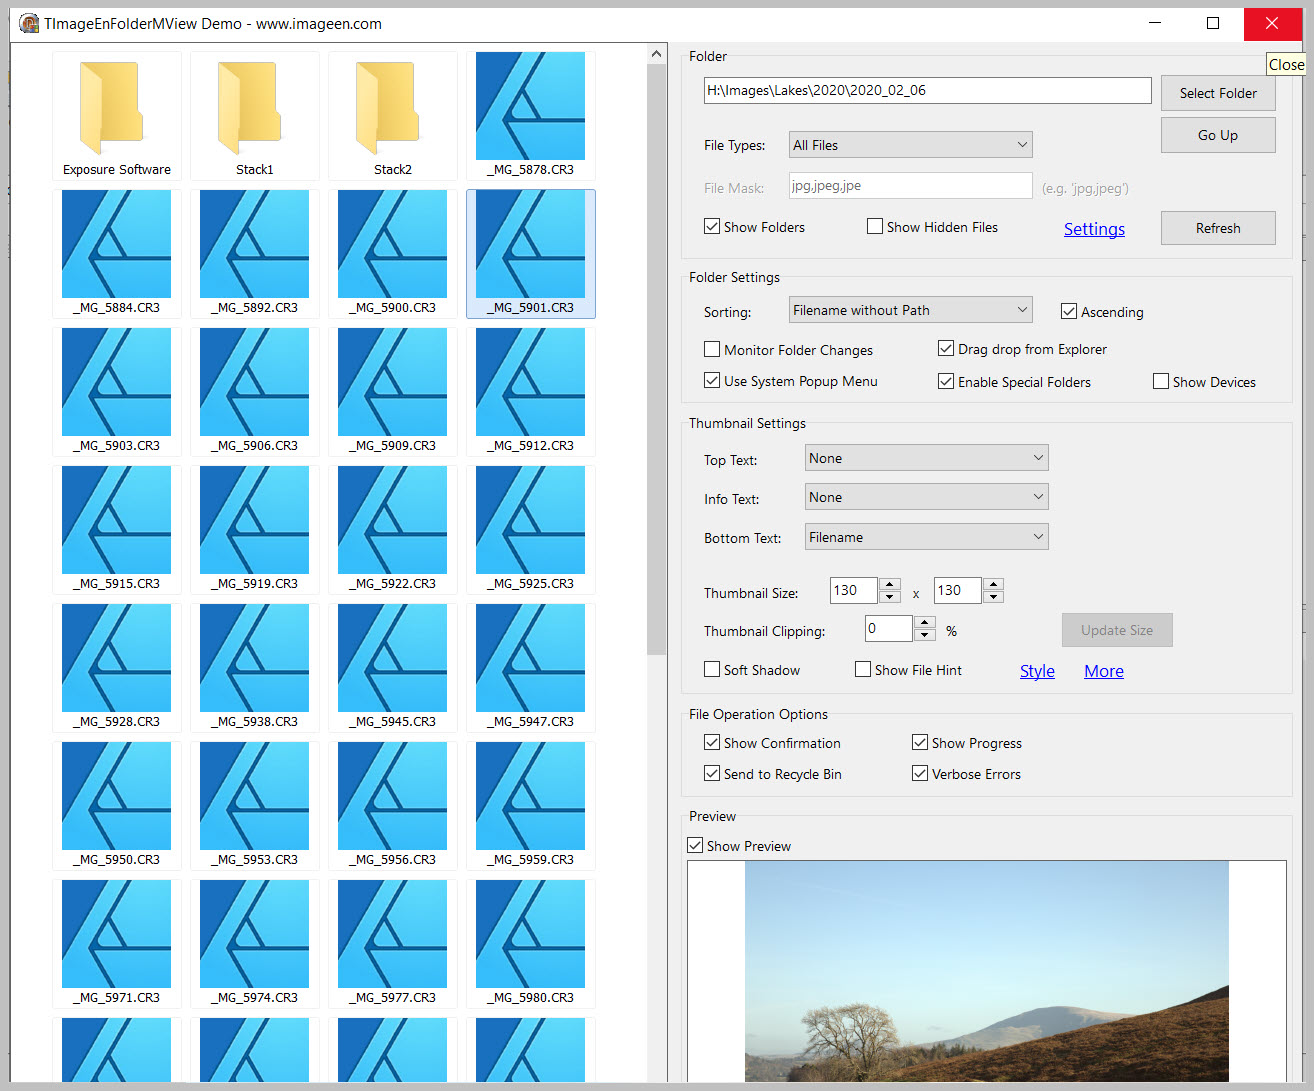Select the _MG_5956.CR3 file thumbnail

tap(393, 806)
